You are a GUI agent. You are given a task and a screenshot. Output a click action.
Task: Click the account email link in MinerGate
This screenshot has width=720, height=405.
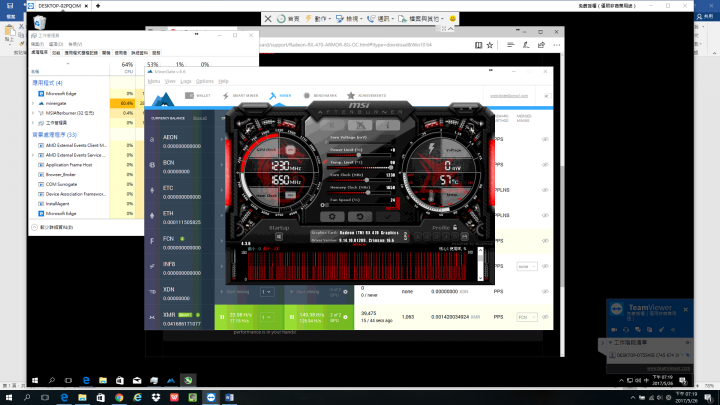(x=509, y=96)
